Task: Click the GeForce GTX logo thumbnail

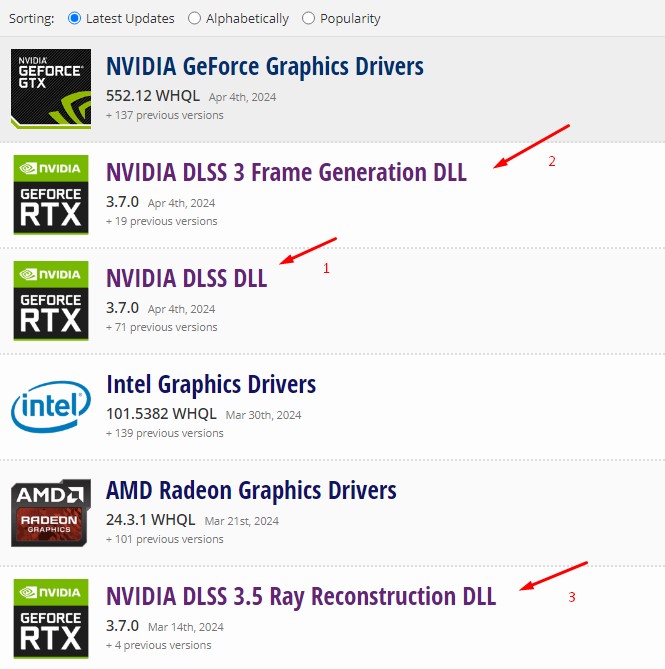Action: tap(51, 89)
